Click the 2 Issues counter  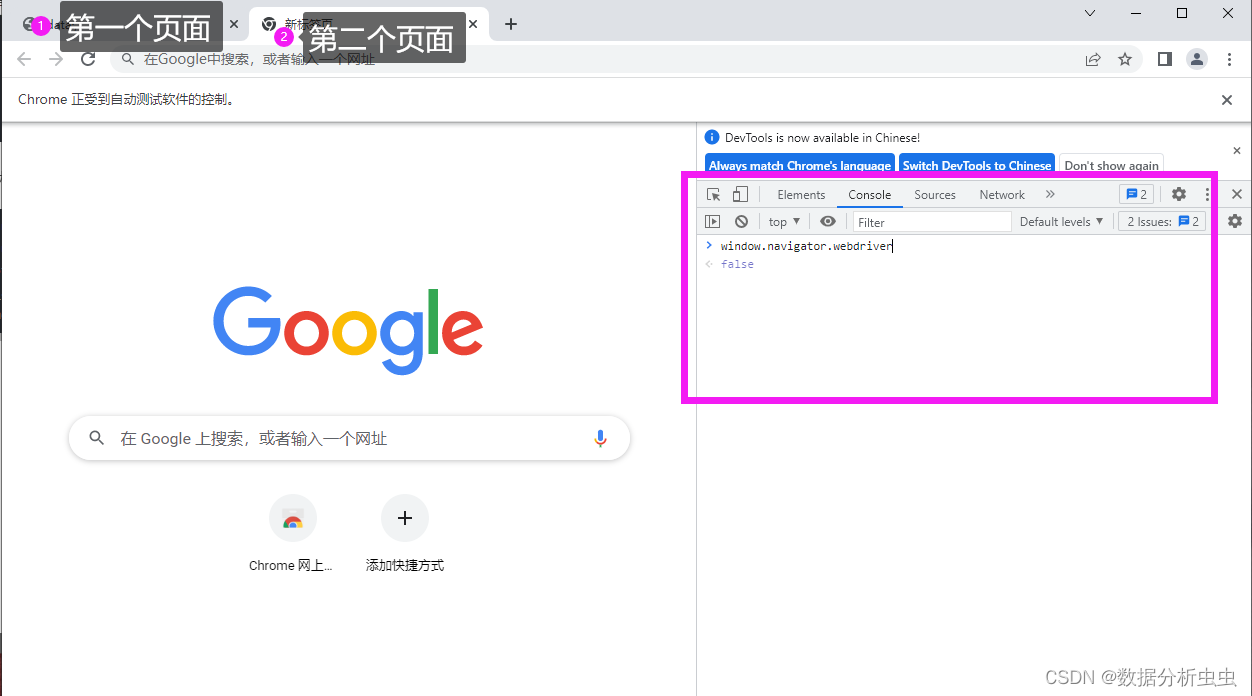tap(1162, 222)
